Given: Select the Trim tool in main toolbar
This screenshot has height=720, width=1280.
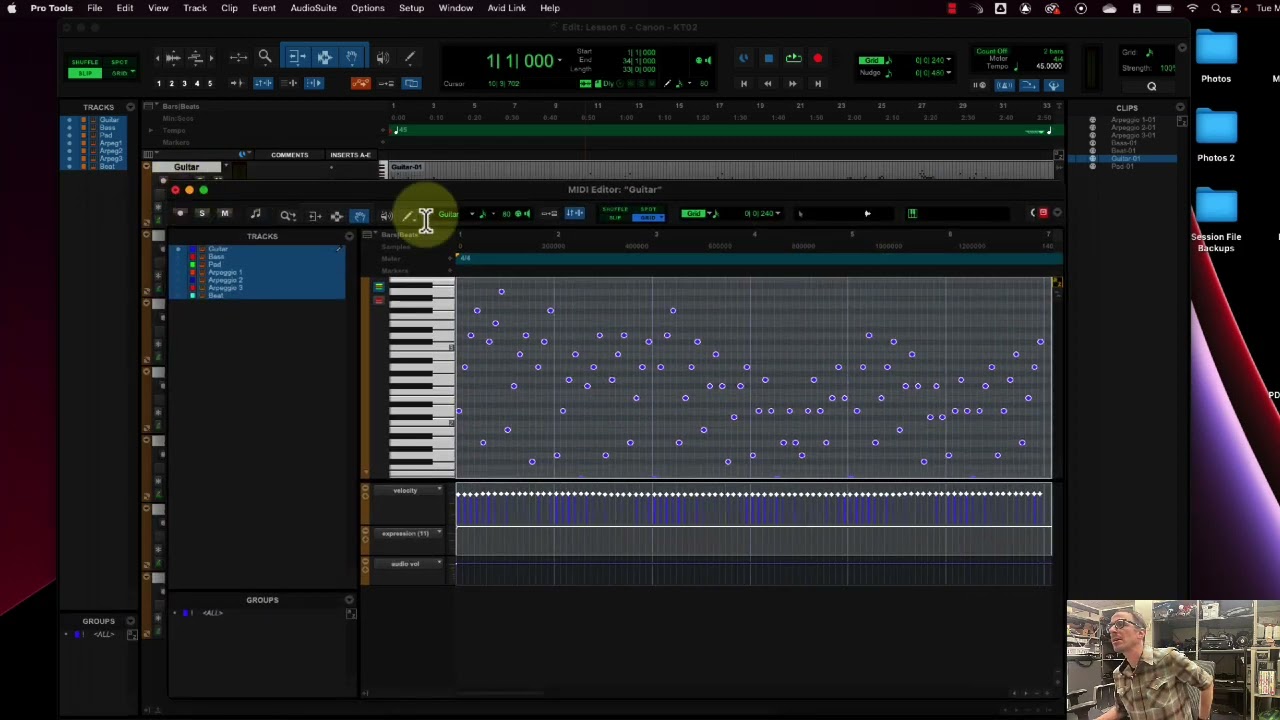Looking at the screenshot, I should click(x=297, y=57).
